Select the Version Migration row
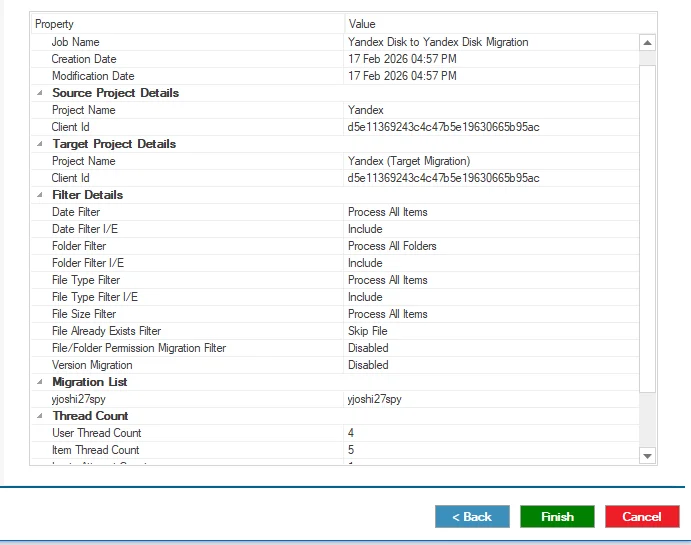This screenshot has height=545, width=691. click(x=335, y=365)
